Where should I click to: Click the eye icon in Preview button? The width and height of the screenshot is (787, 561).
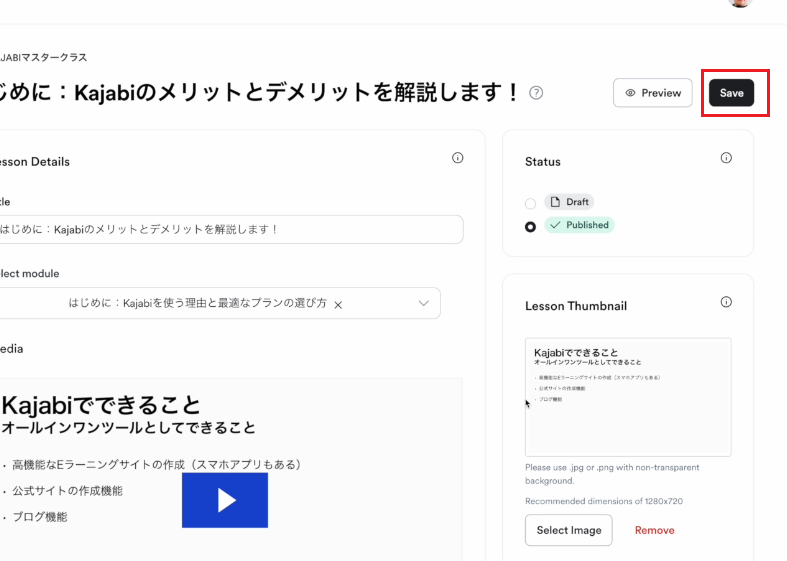[x=630, y=93]
